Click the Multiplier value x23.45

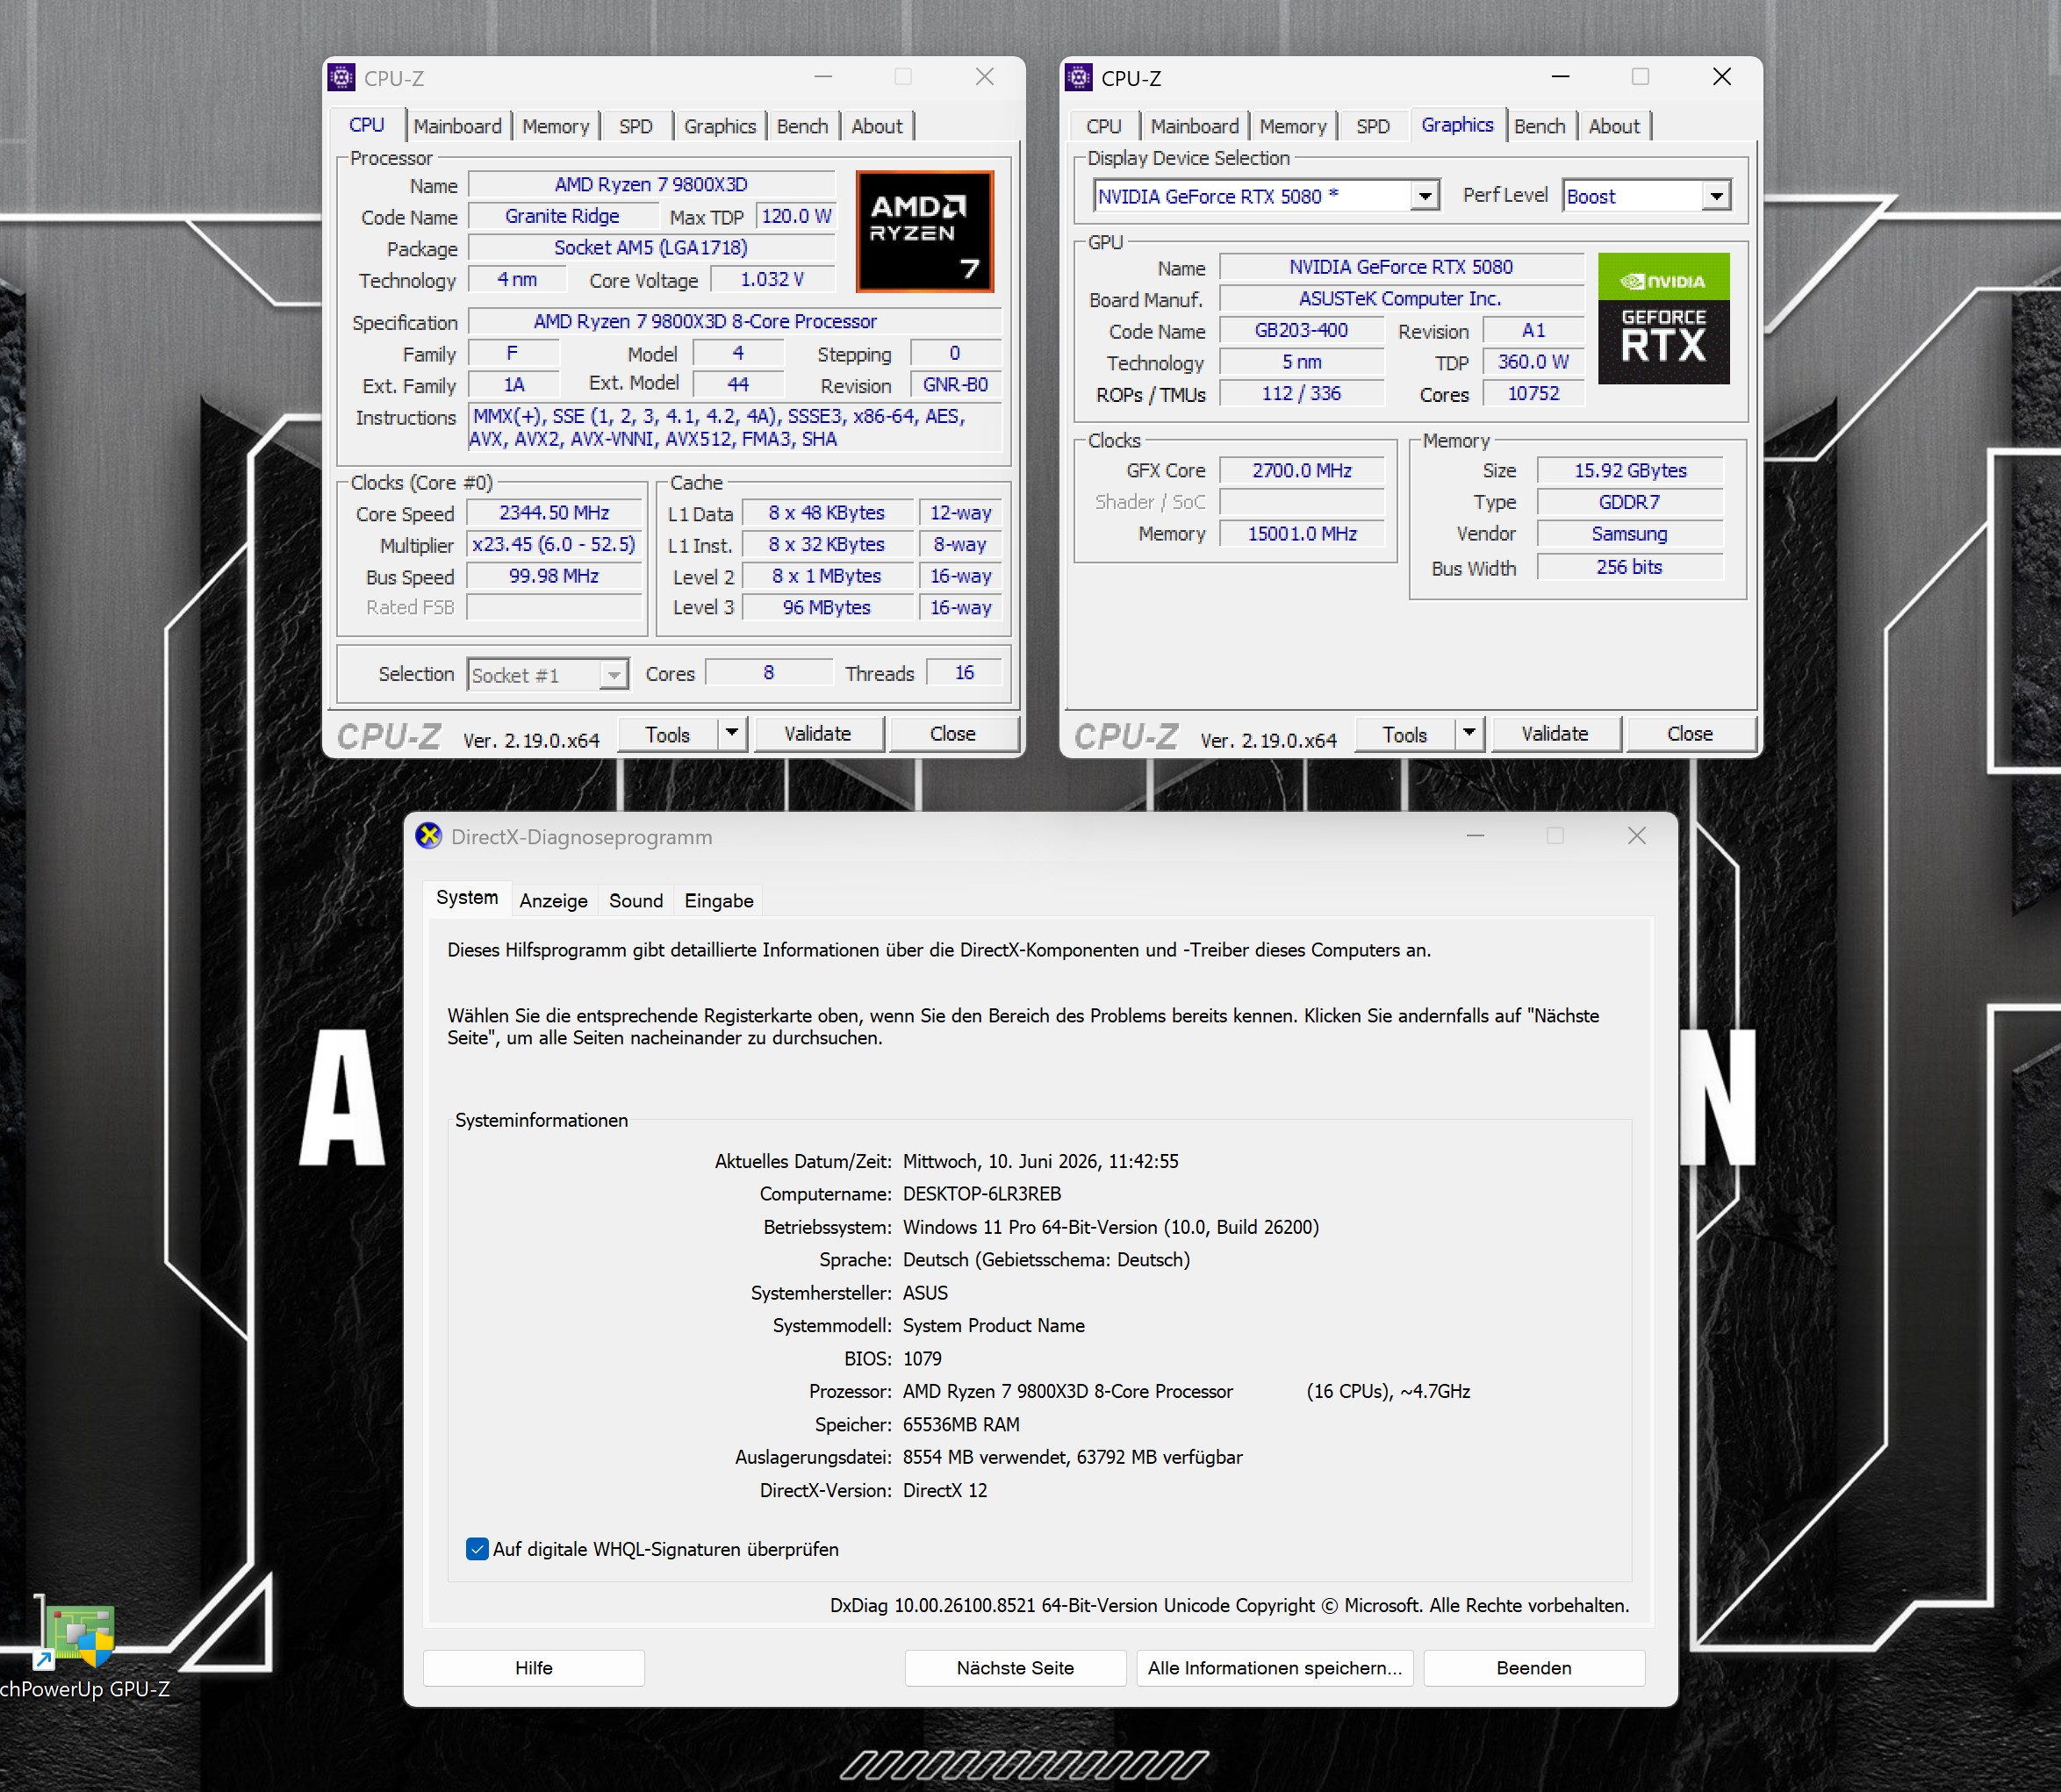pyautogui.click(x=554, y=545)
